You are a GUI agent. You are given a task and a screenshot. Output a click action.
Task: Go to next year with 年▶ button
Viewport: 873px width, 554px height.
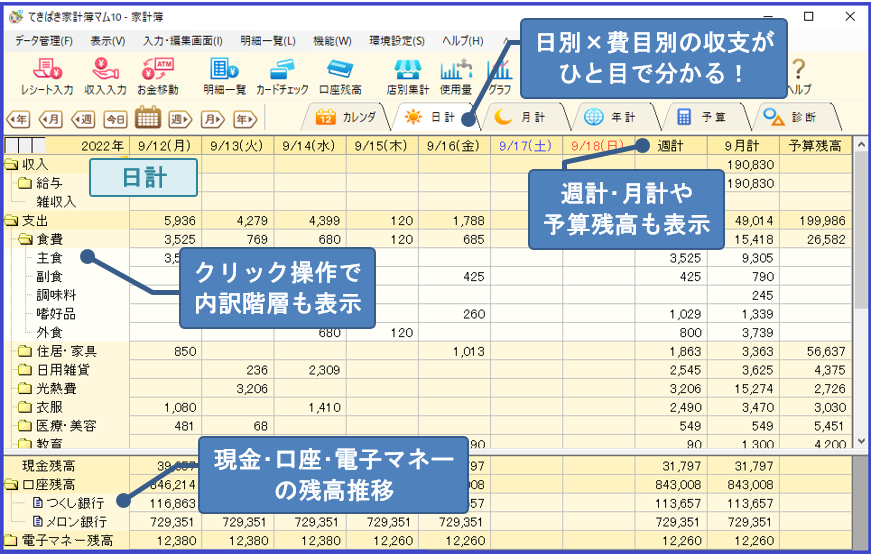pos(246,119)
